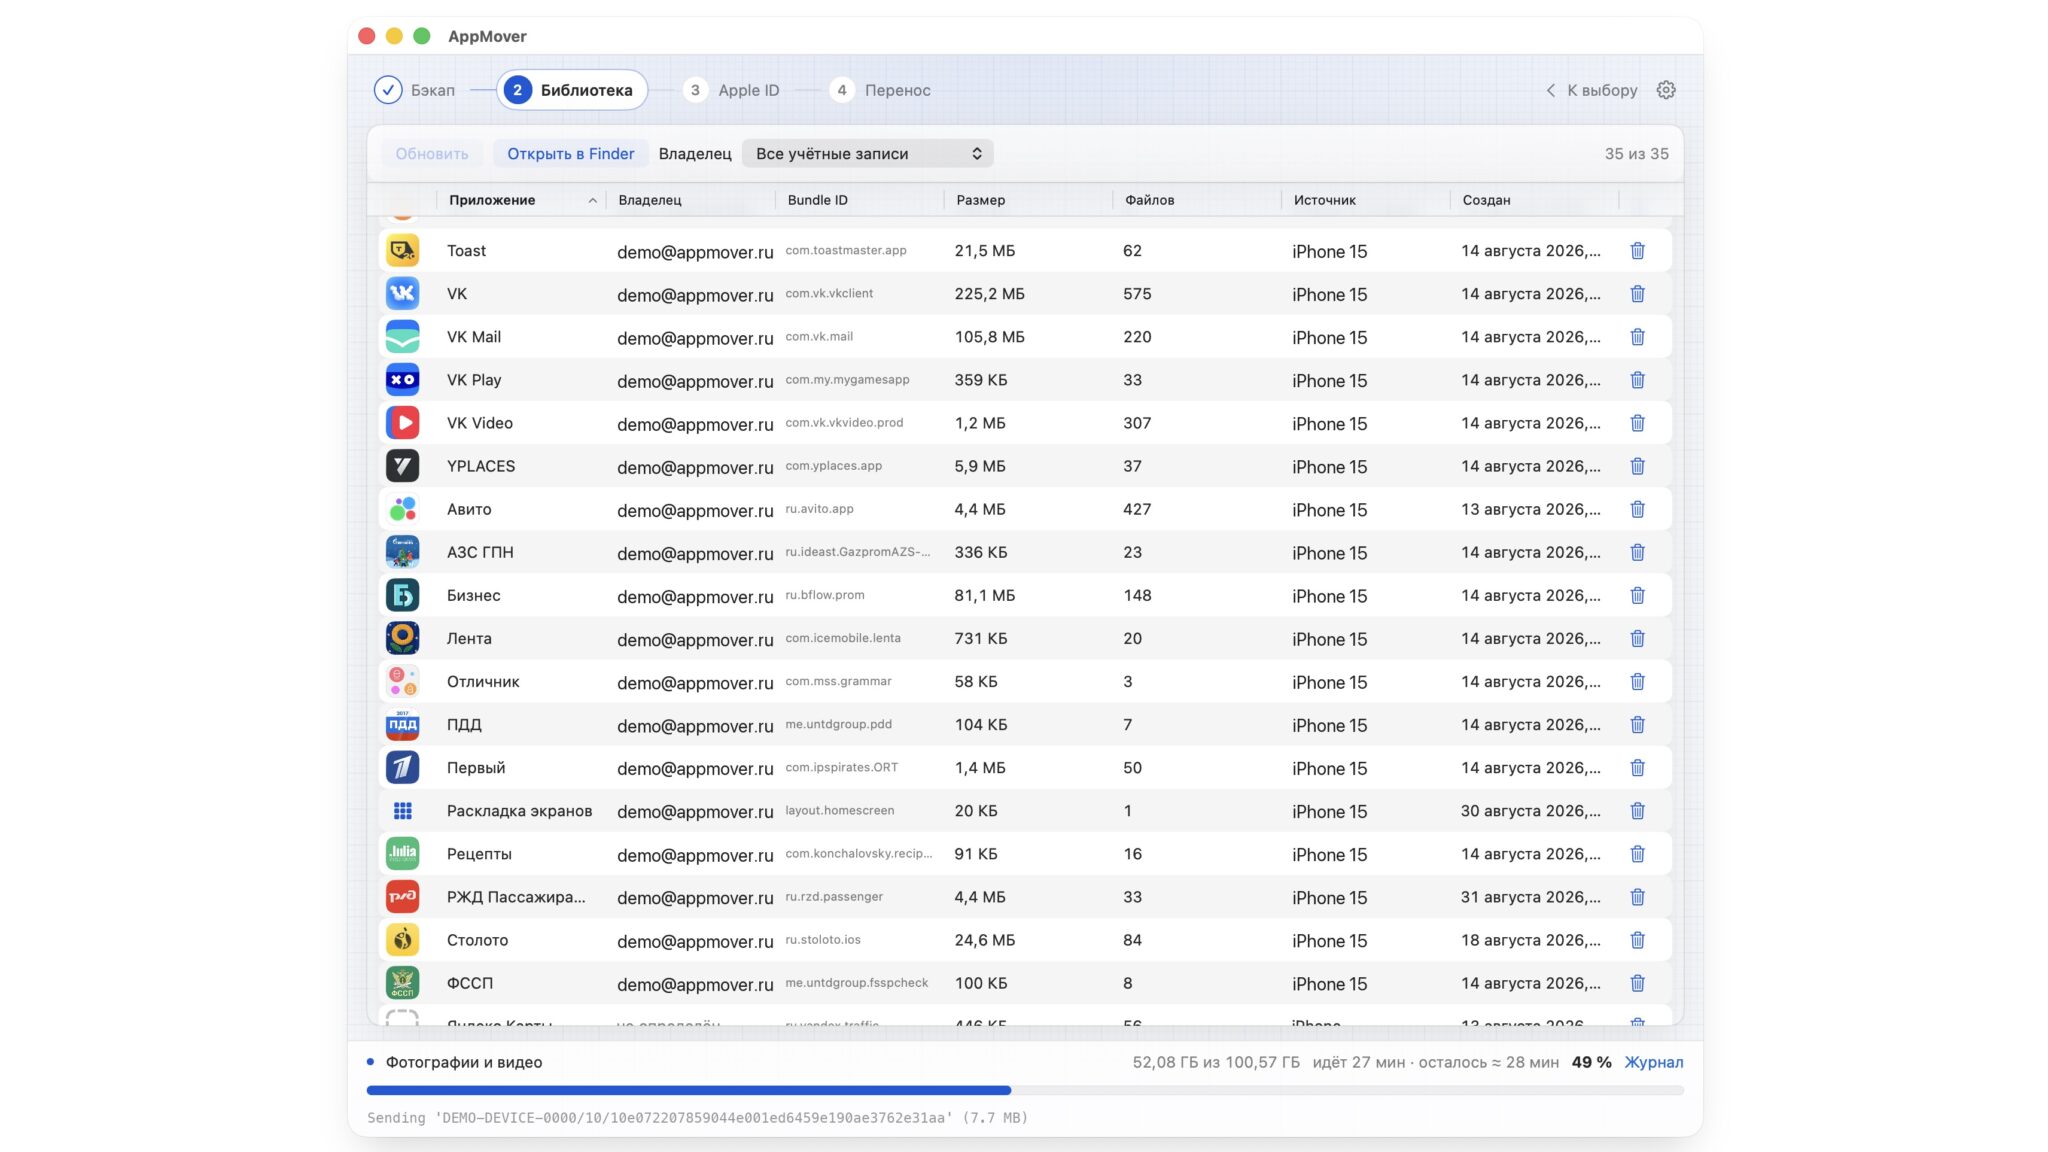Select the Лента row in the list
2048x1152 pixels.
click(1025, 638)
